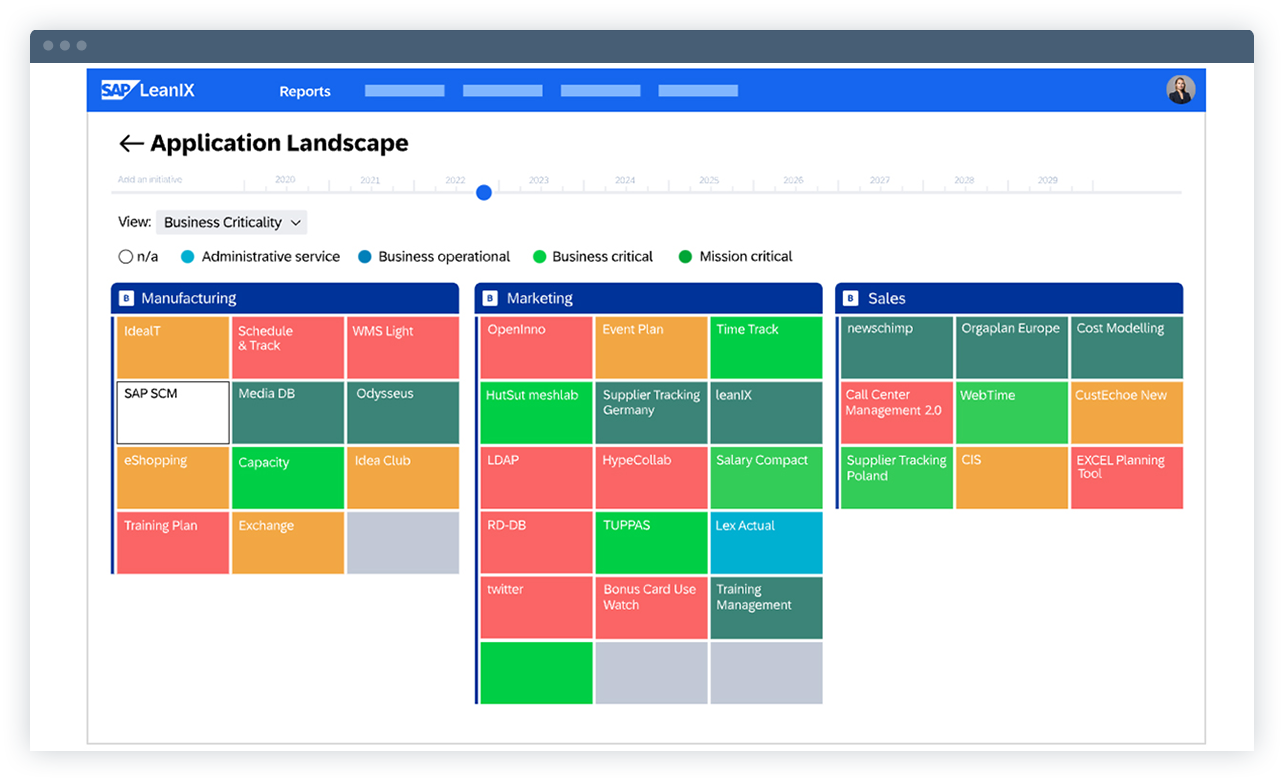This screenshot has height=780, width=1284.
Task: Click the back arrow beside Application Landscape
Action: [x=131, y=143]
